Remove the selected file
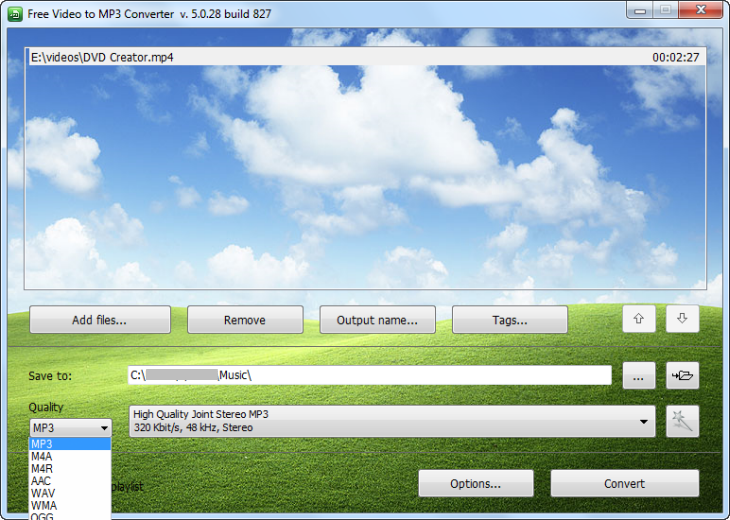This screenshot has width=730, height=520. [245, 320]
